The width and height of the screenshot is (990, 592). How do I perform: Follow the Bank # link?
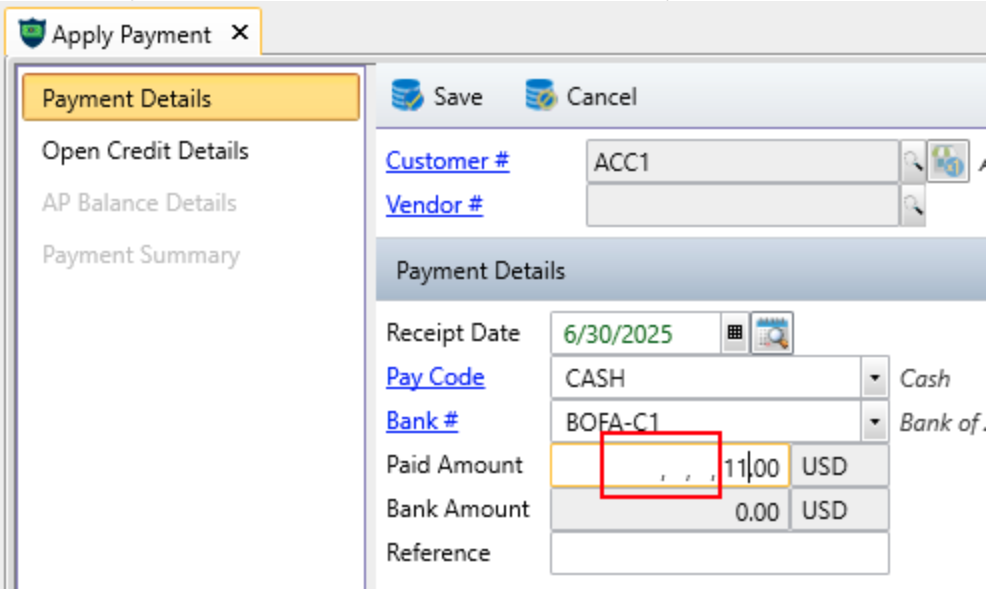click(x=422, y=421)
